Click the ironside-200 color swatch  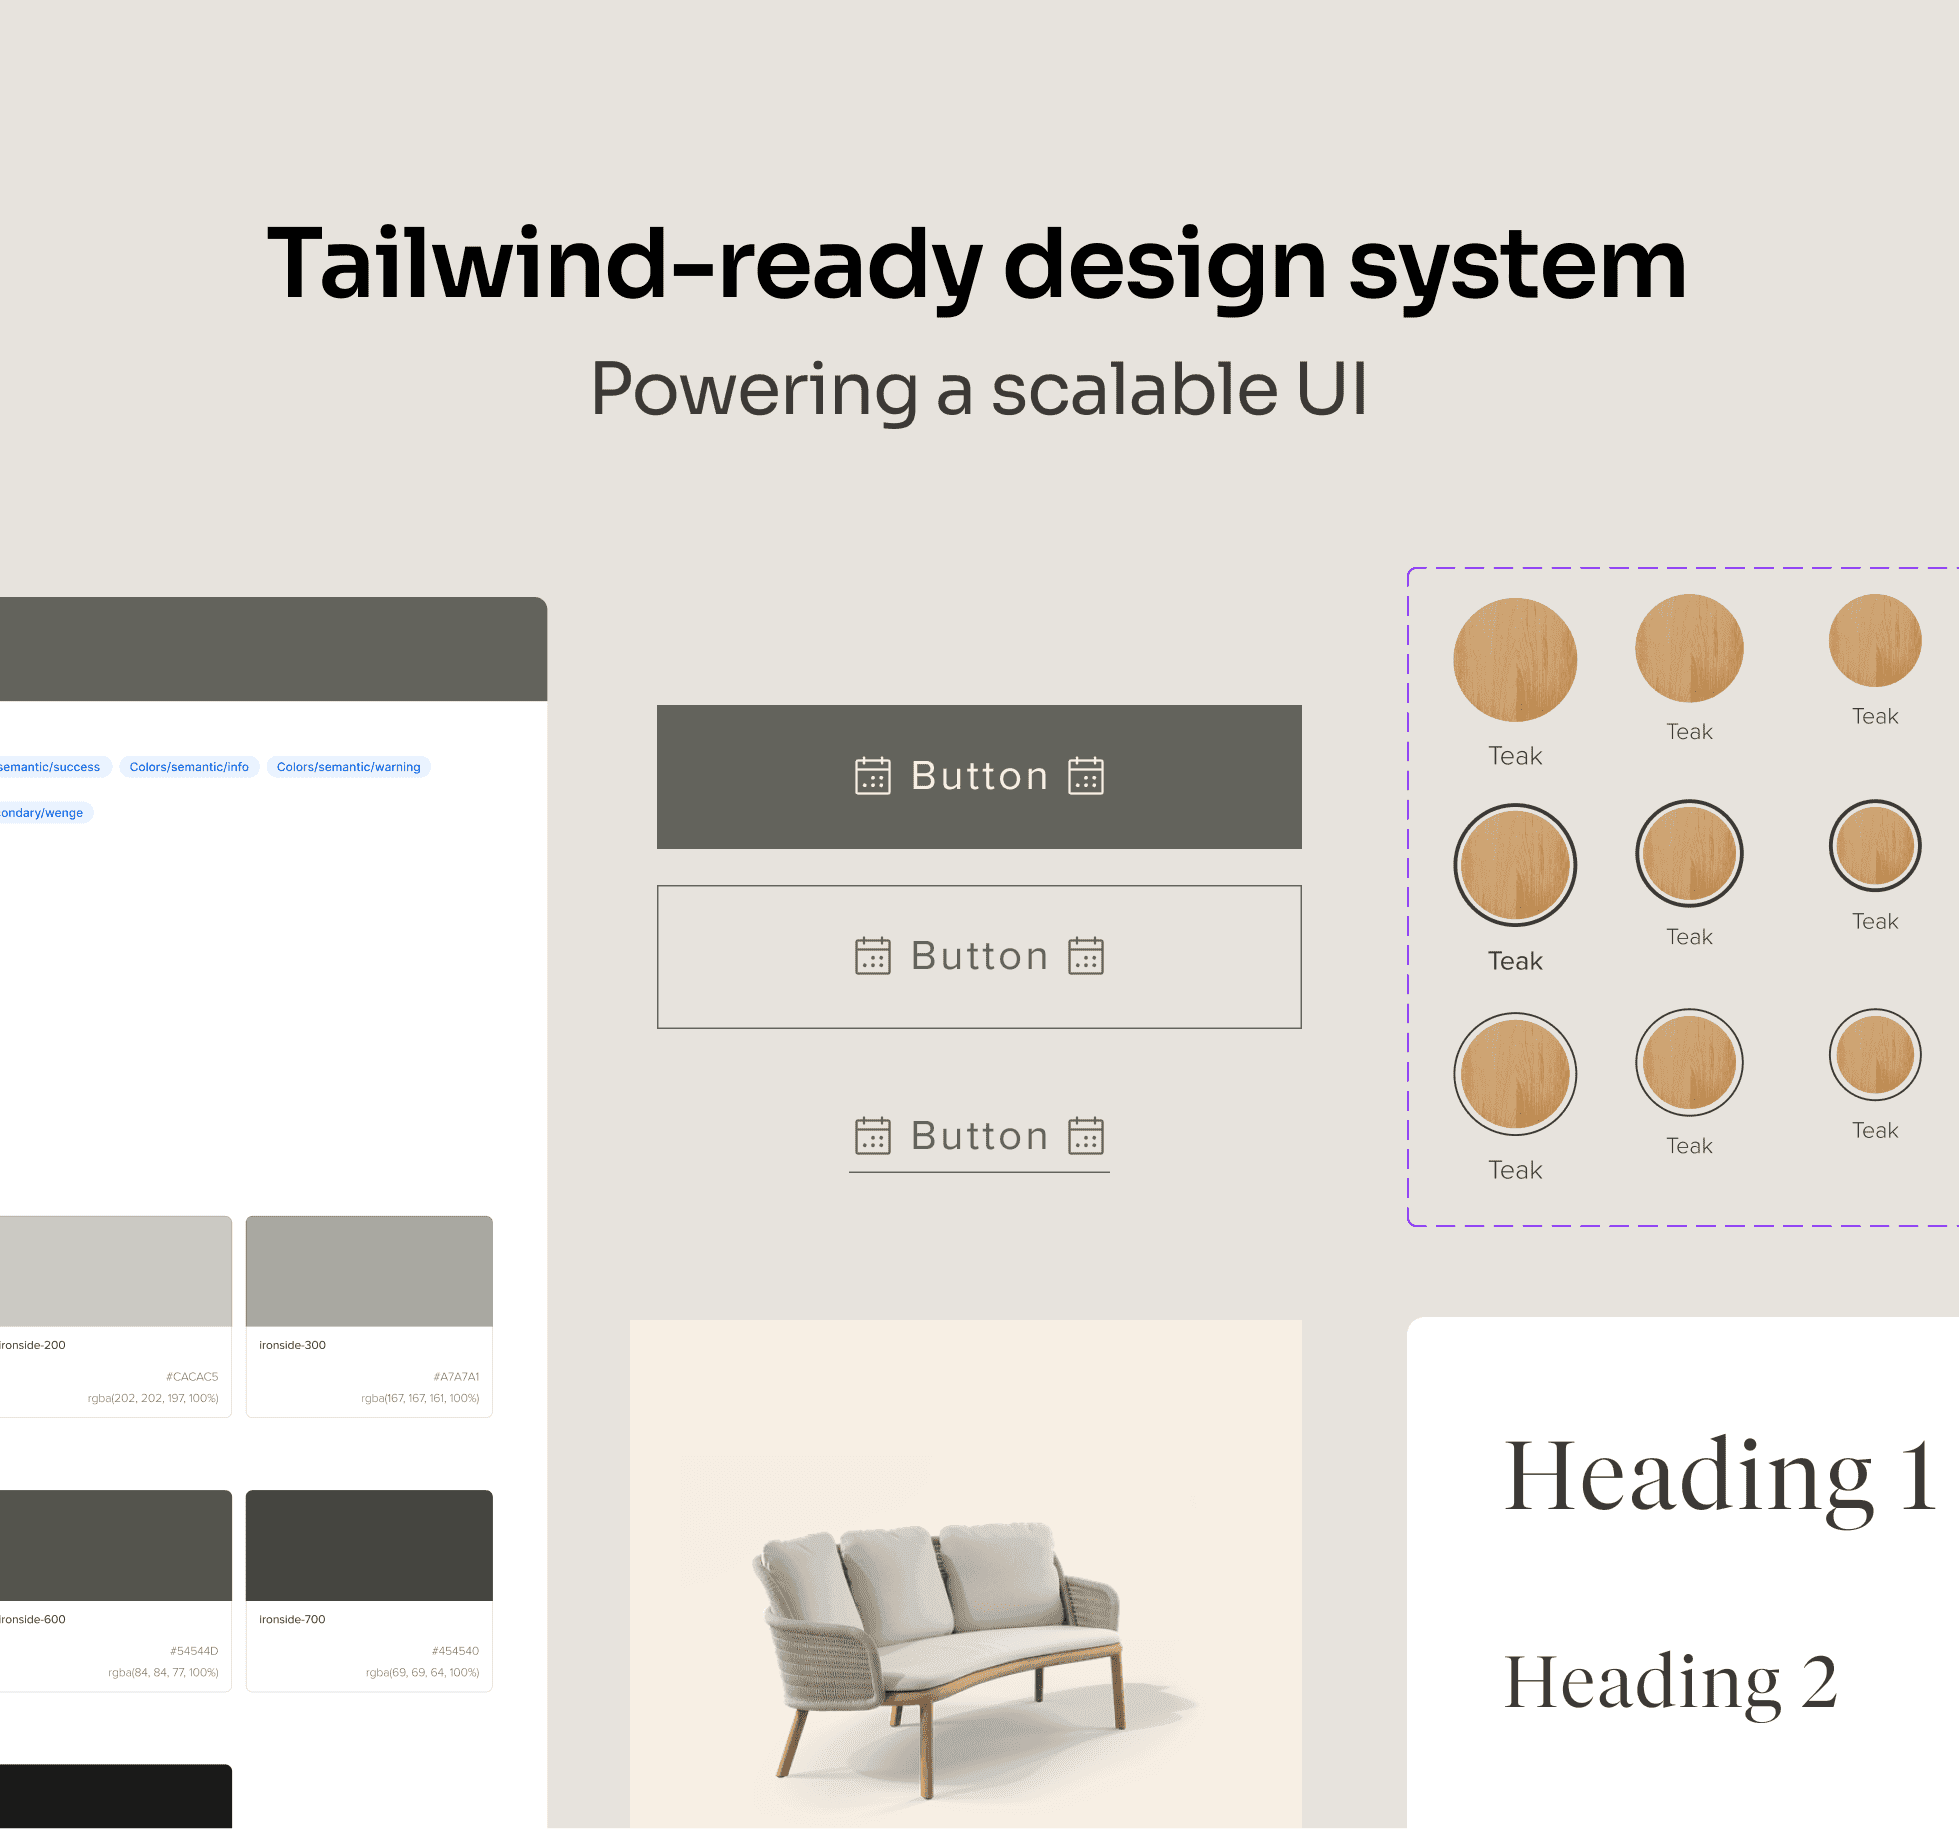[115, 1272]
